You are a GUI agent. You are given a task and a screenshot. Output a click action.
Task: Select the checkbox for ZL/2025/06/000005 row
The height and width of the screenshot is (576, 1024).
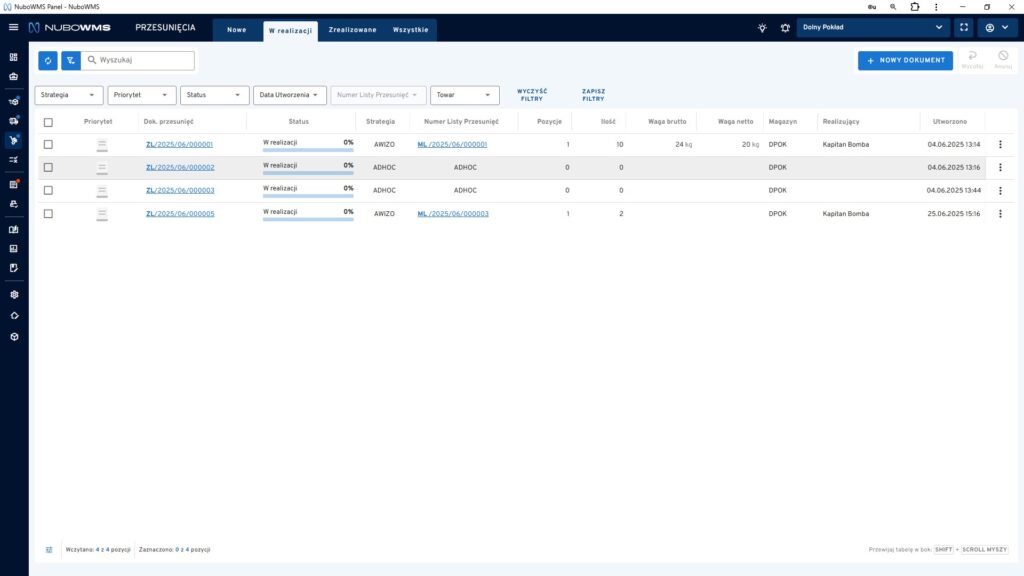click(48, 213)
